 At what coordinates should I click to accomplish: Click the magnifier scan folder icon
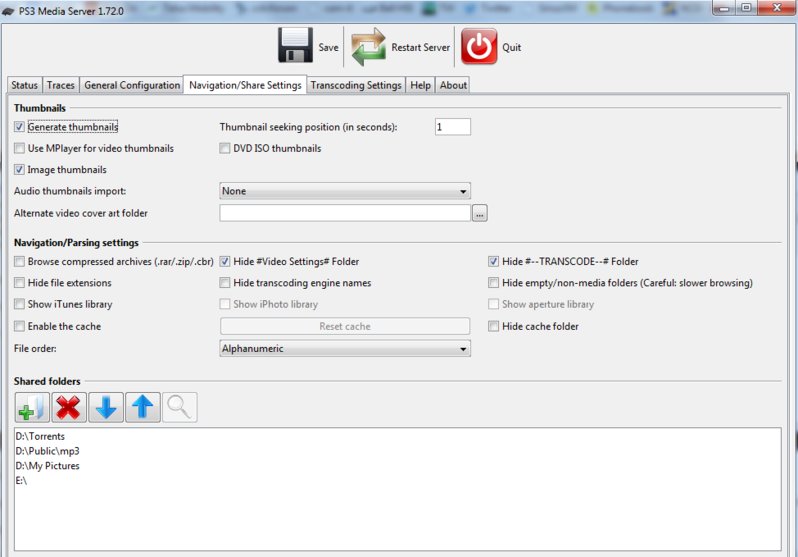tap(179, 407)
